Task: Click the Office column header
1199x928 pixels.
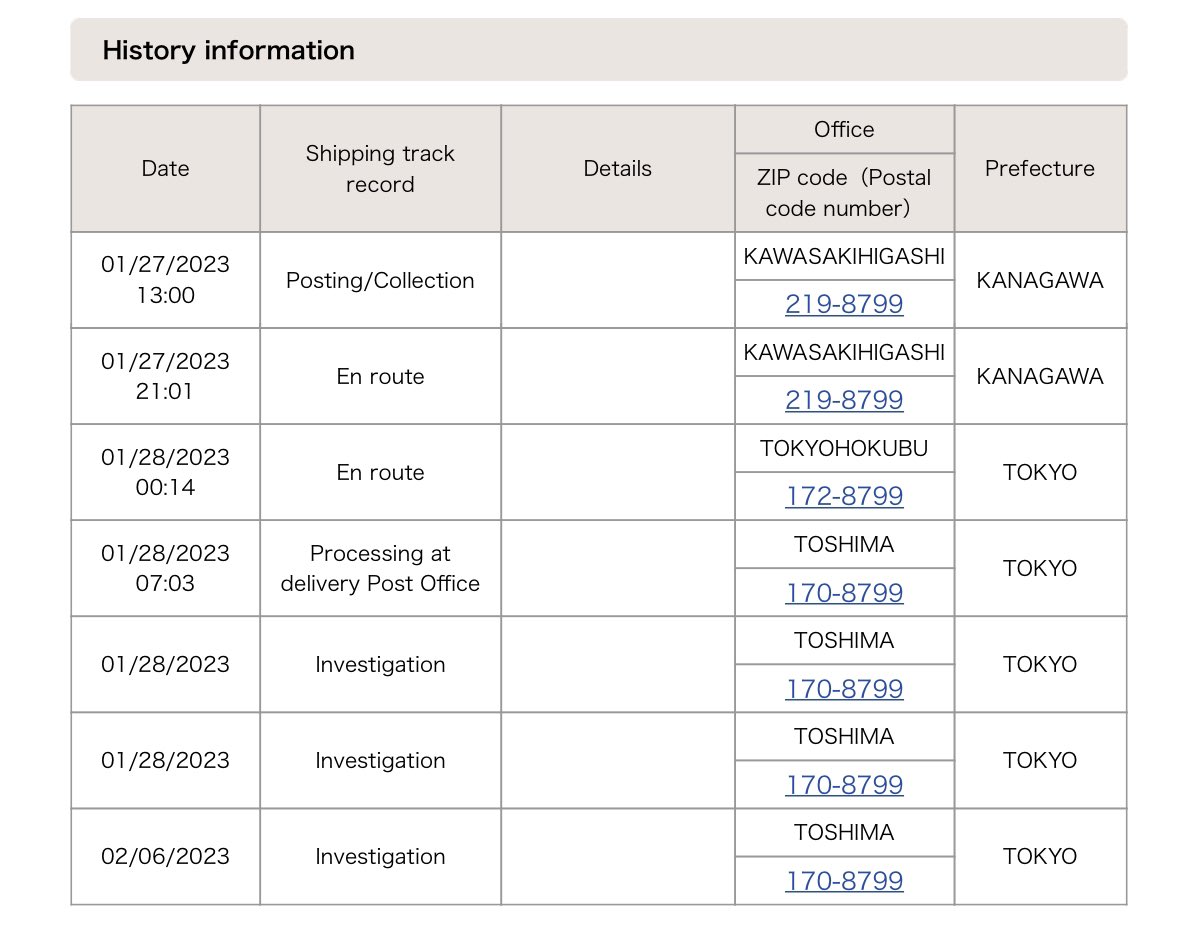Action: (844, 130)
